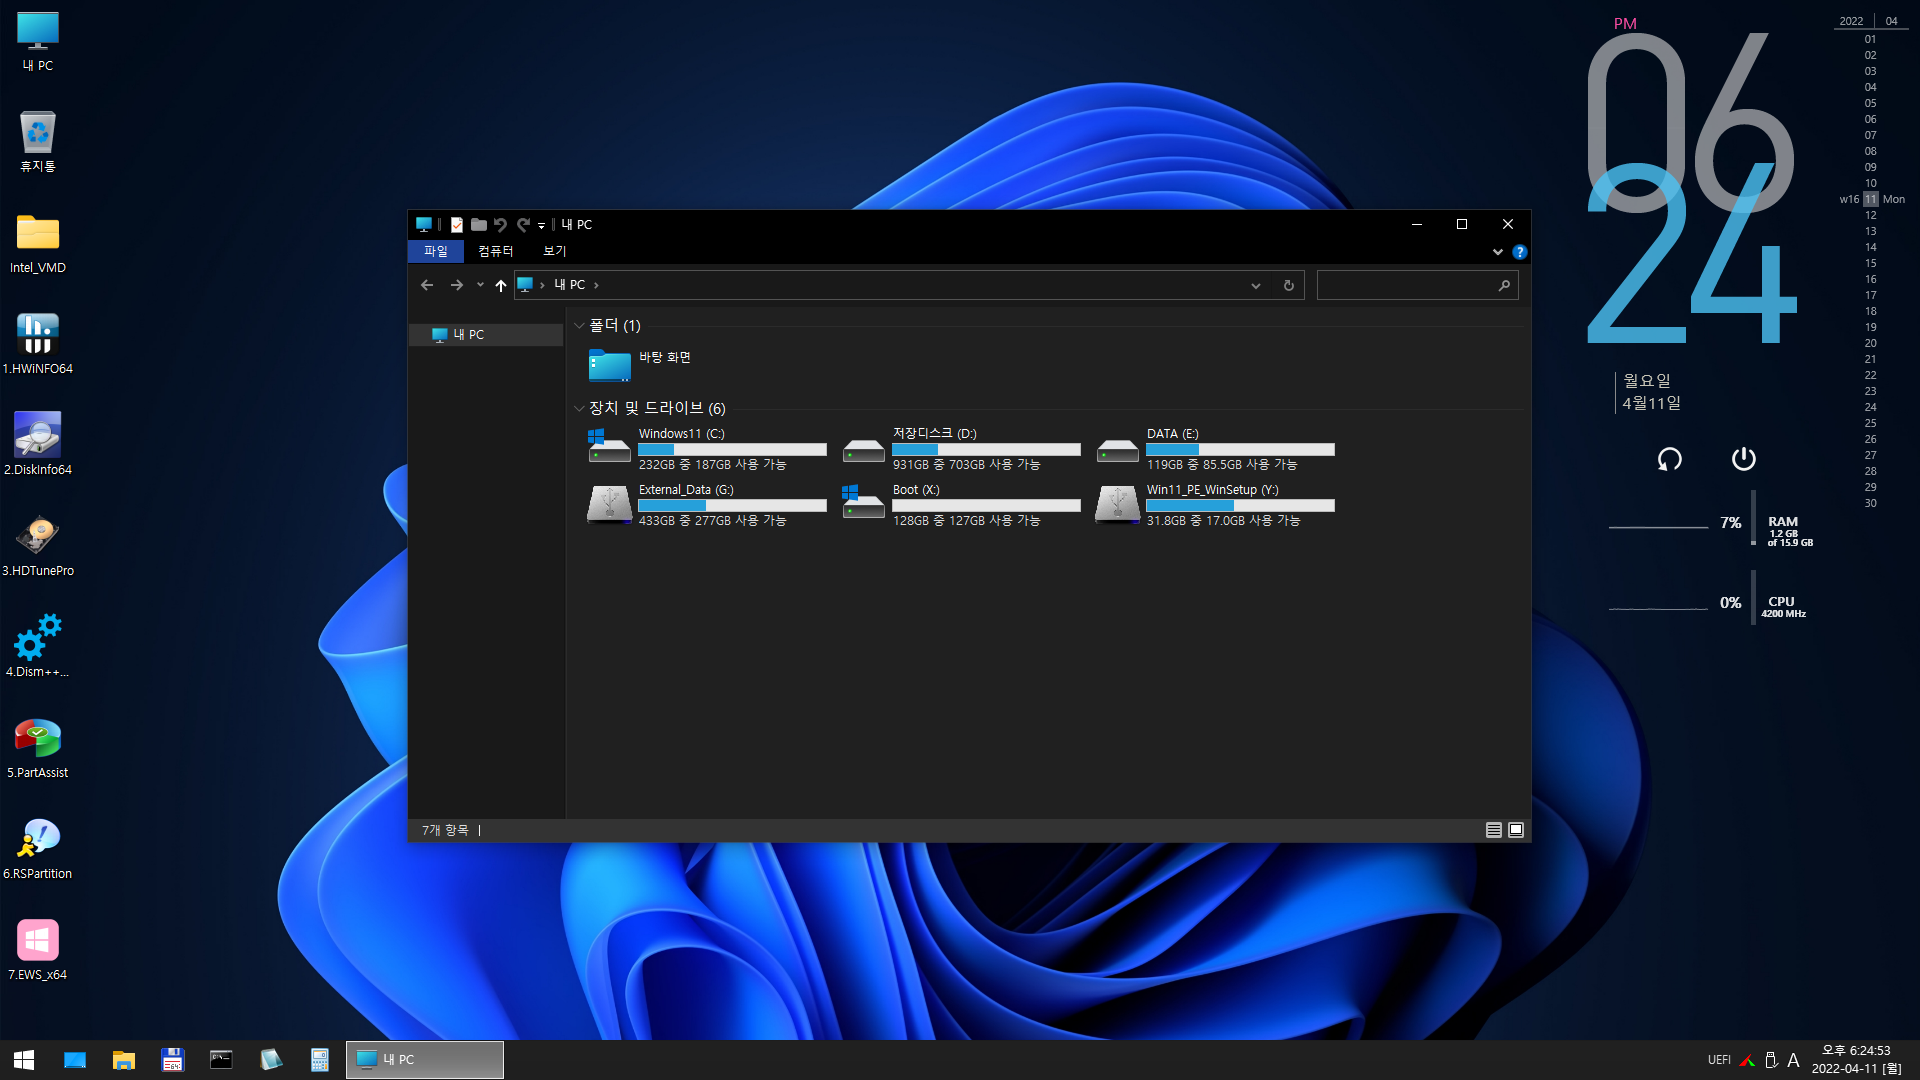Viewport: 1920px width, 1080px height.
Task: Open the 내 PC desktop icon
Action: [38, 42]
